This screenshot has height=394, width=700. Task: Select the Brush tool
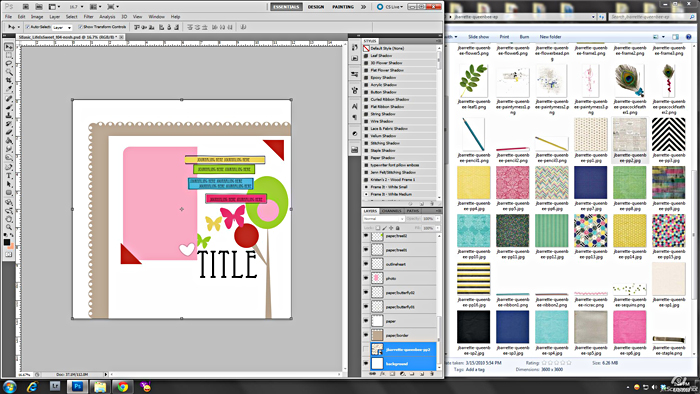8,108
